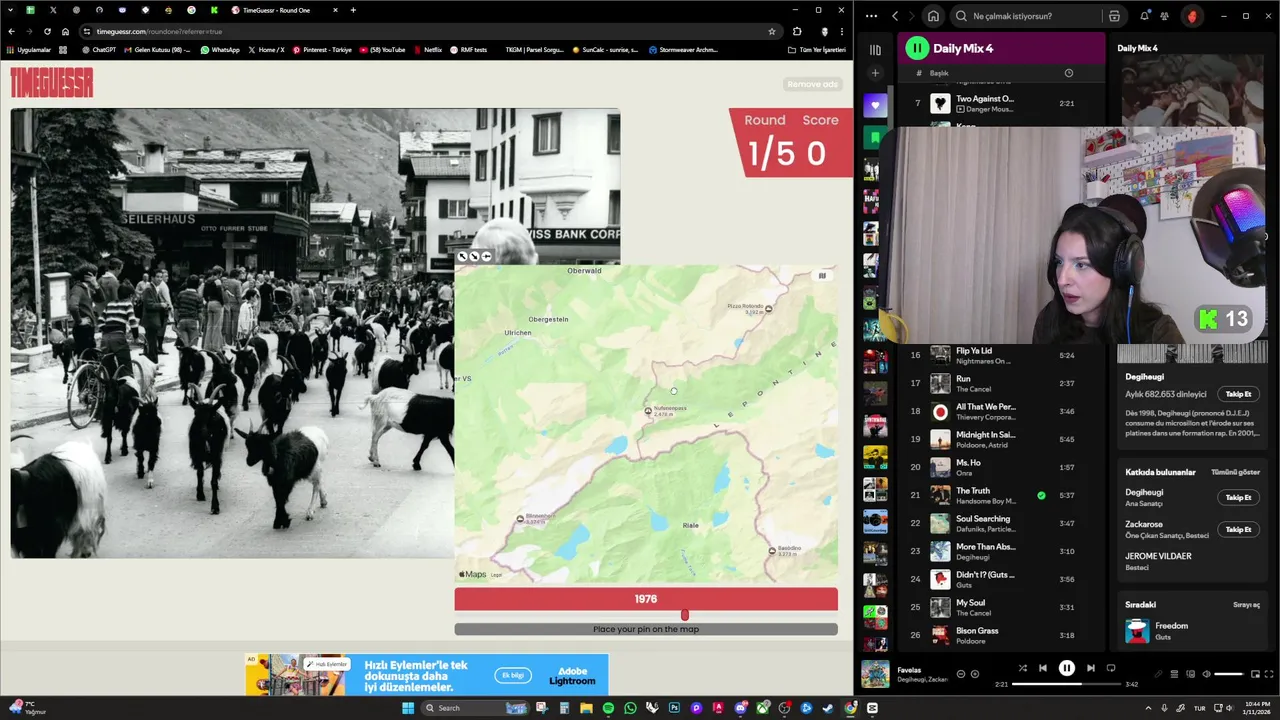
Task: Adjust TimeGuessr year slider handle
Action: coord(685,615)
